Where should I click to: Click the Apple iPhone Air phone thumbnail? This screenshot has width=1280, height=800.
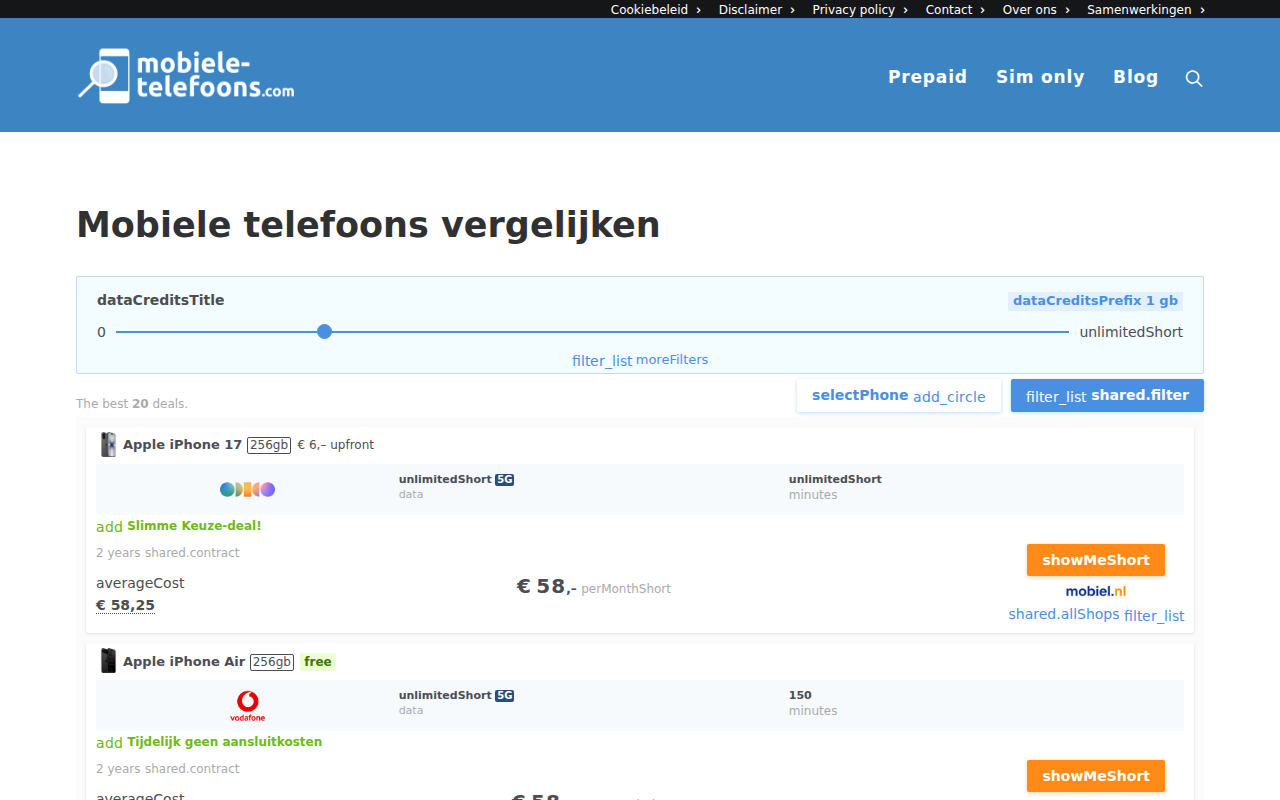(108, 661)
